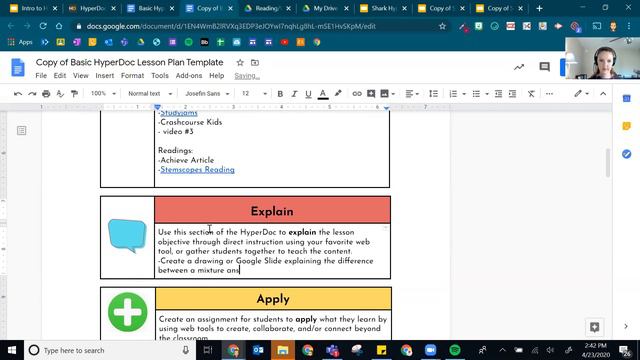Insert a link from toolbar
The height and width of the screenshot is (360, 640).
tap(357, 94)
